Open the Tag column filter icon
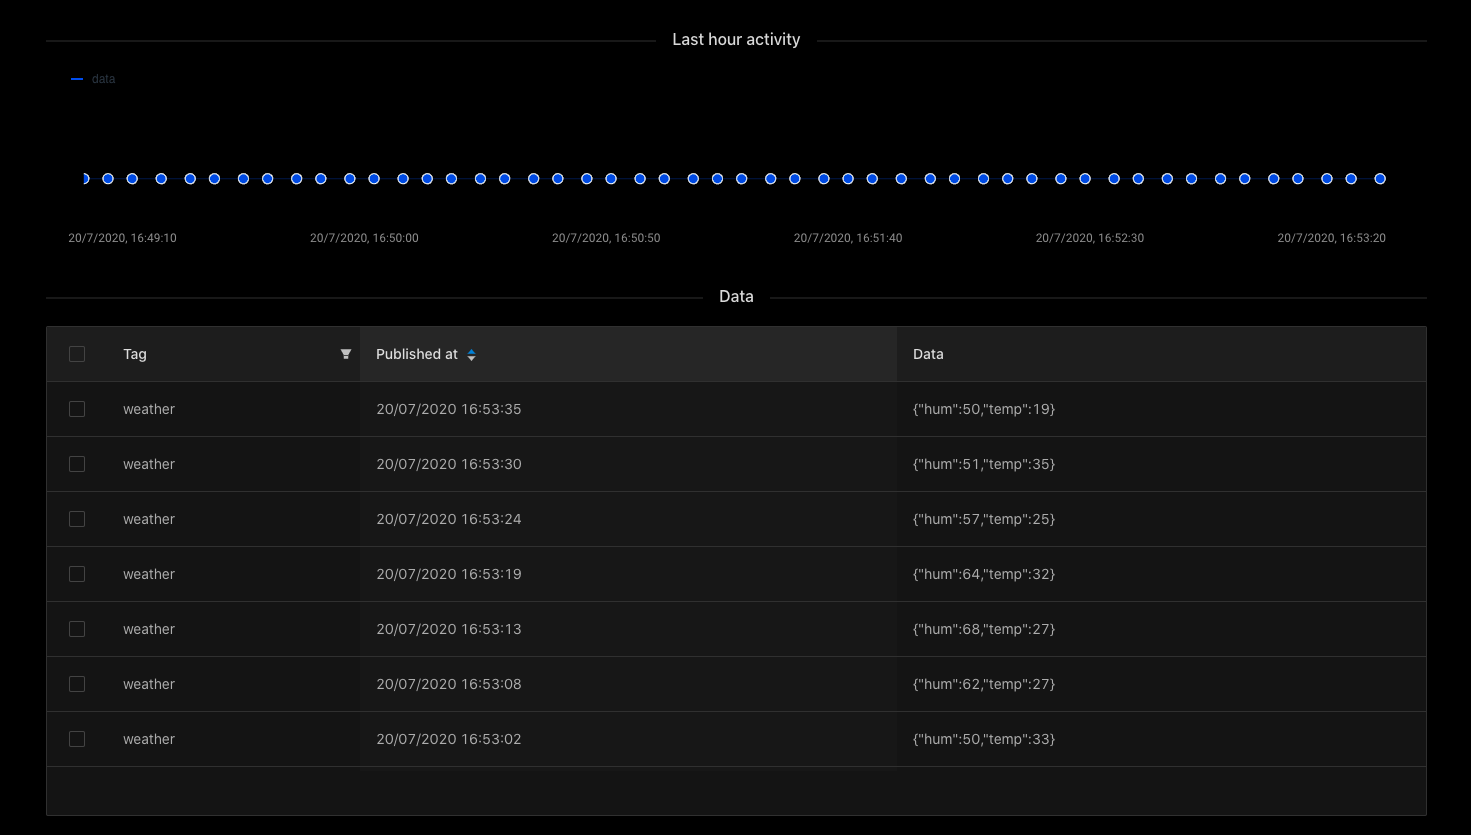The image size is (1471, 835). pyautogui.click(x=346, y=354)
